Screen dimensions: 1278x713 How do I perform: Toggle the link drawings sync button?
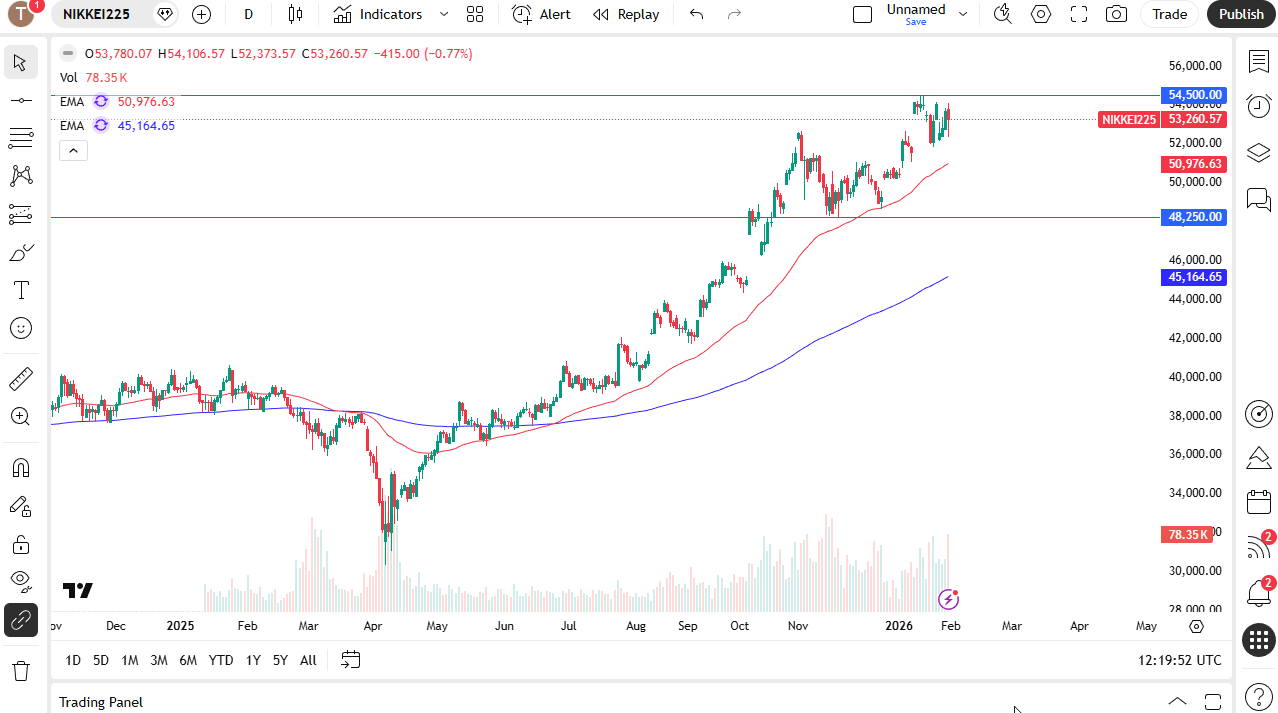click(20, 620)
